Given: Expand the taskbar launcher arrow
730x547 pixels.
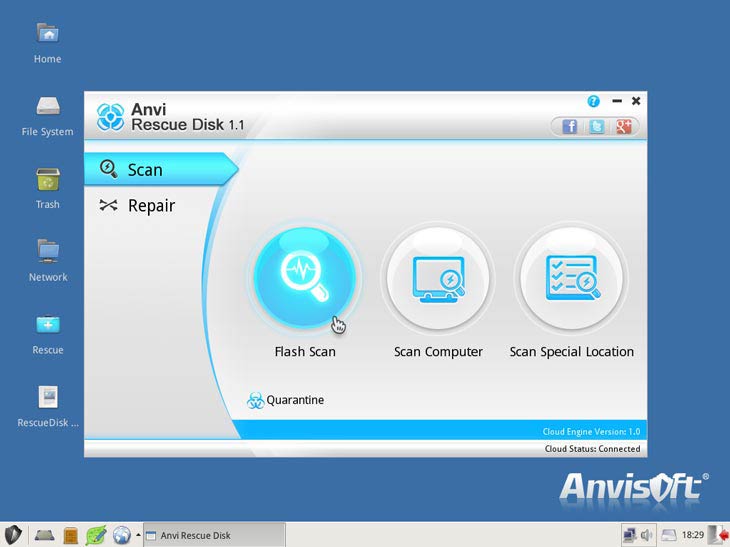Looking at the screenshot, I should point(138,535).
